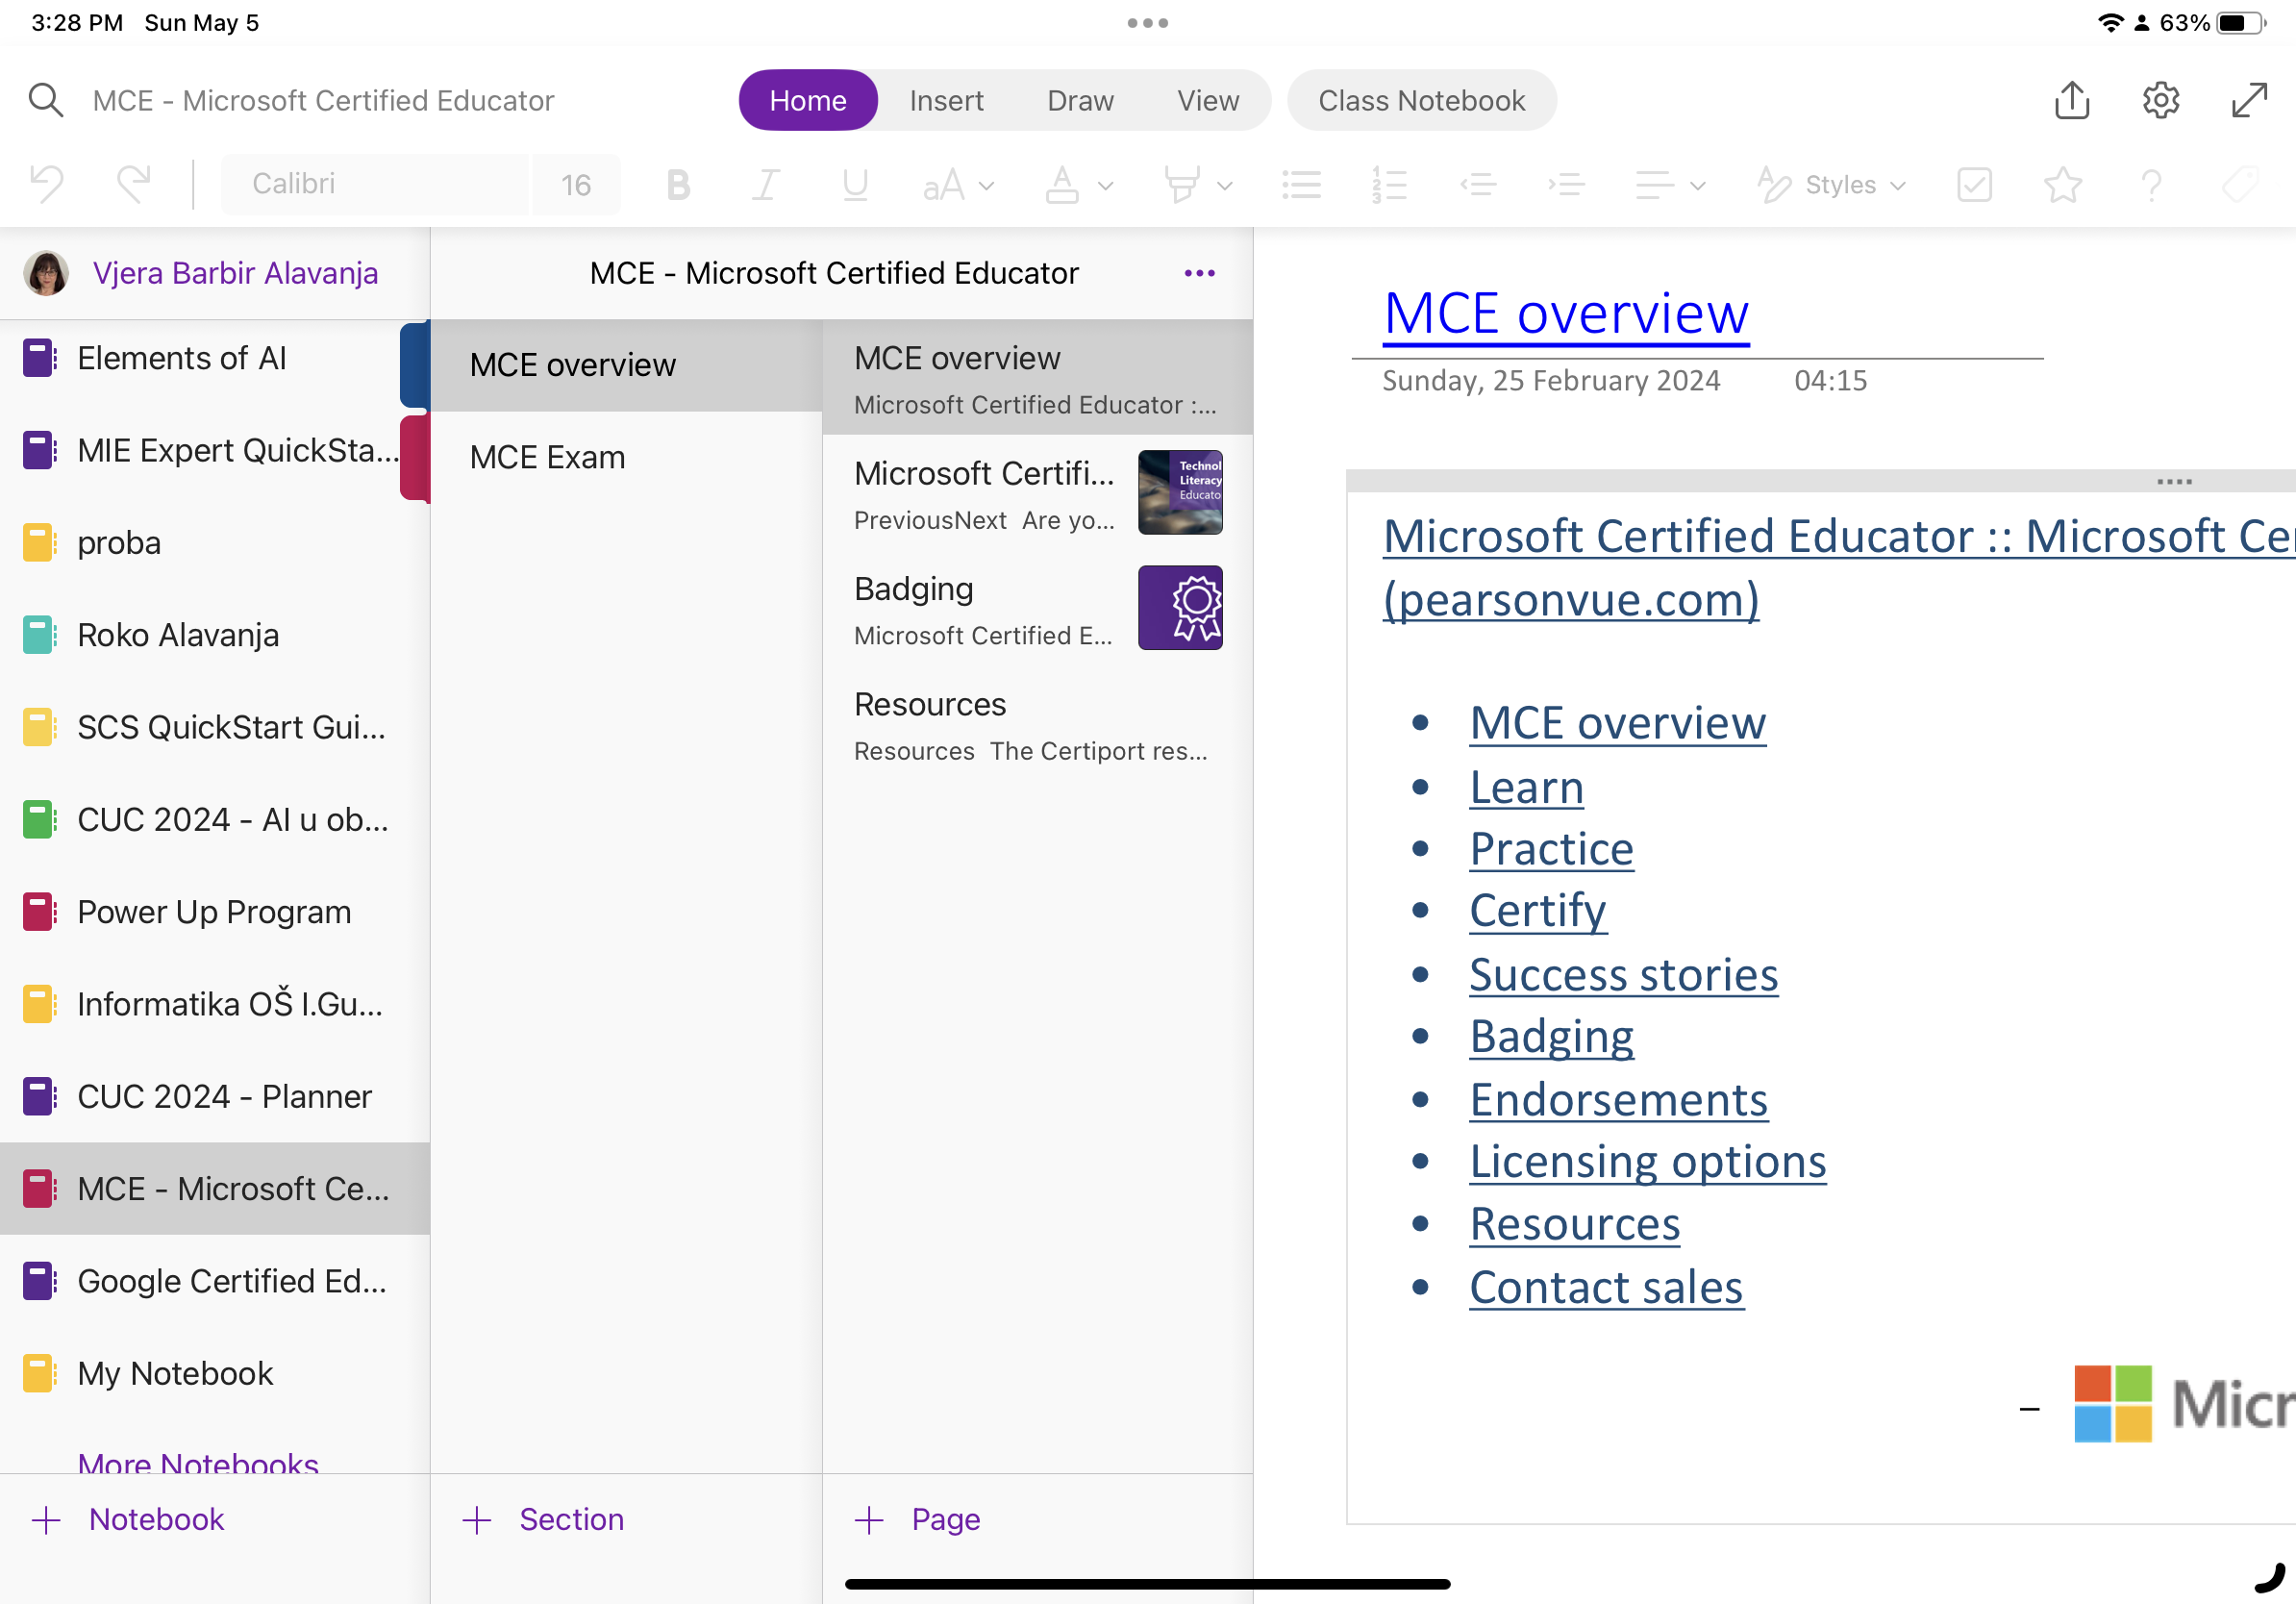Open the Informatika OŠ notebook
The height and width of the screenshot is (1604, 2296).
(x=215, y=1004)
